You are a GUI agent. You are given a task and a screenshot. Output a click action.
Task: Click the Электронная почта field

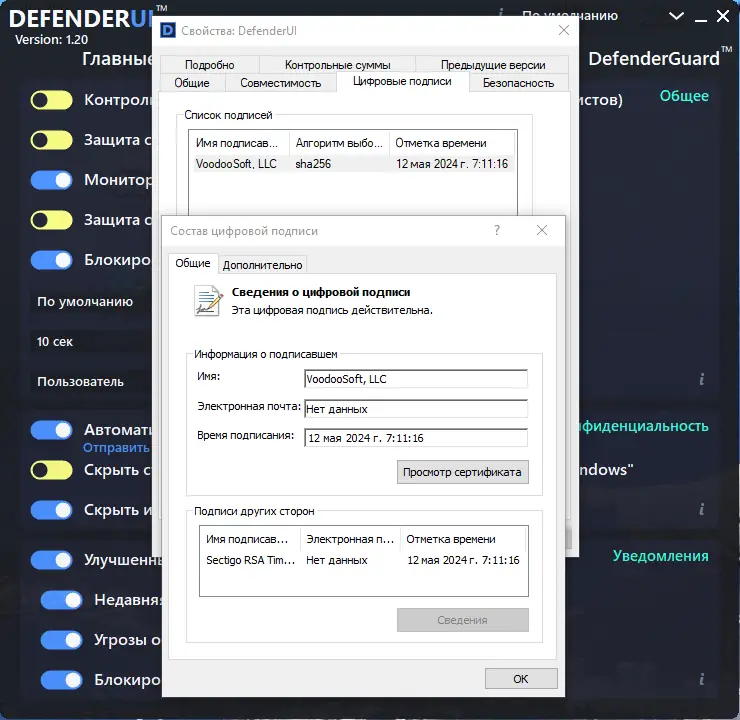[416, 409]
